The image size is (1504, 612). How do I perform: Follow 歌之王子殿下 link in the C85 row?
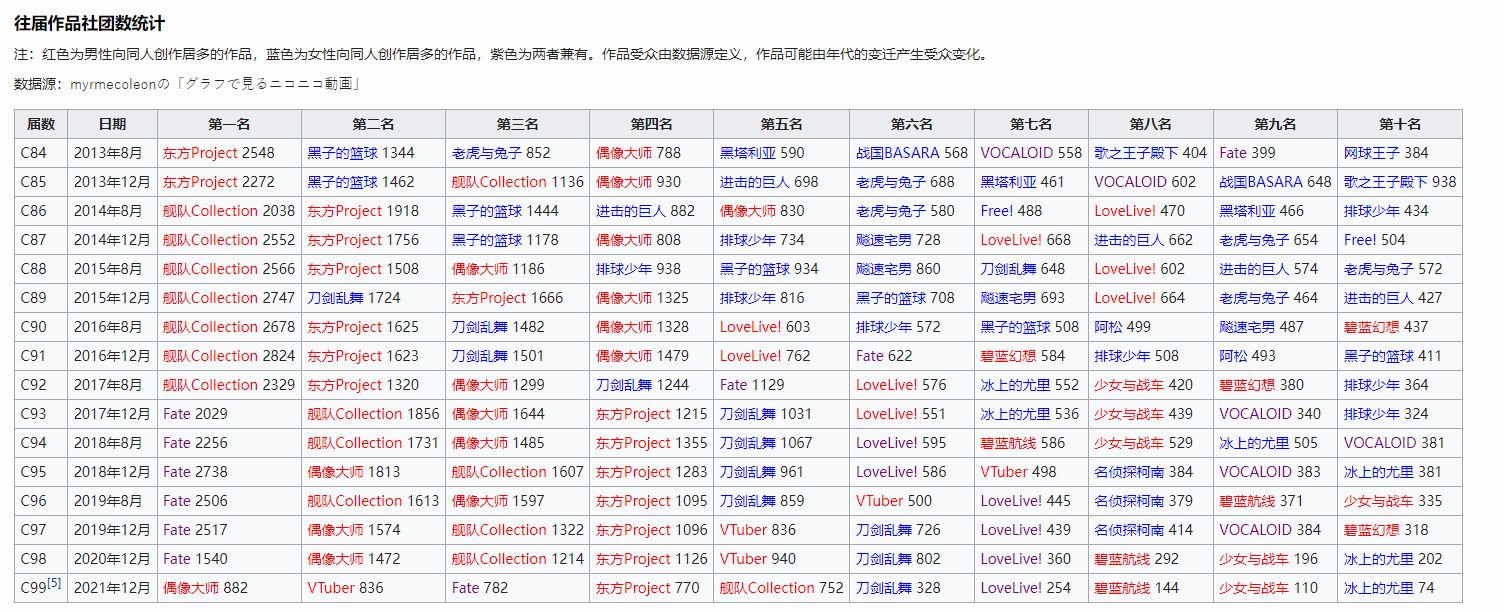pos(1386,182)
